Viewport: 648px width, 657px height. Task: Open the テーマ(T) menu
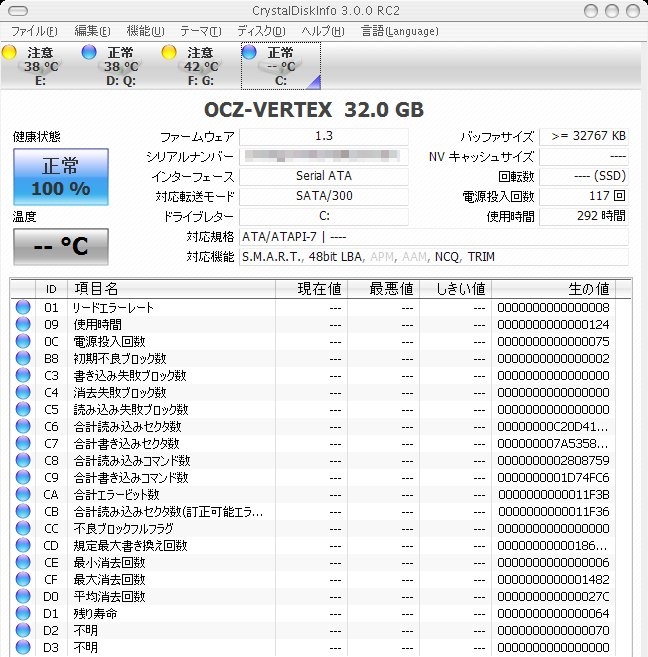click(201, 31)
